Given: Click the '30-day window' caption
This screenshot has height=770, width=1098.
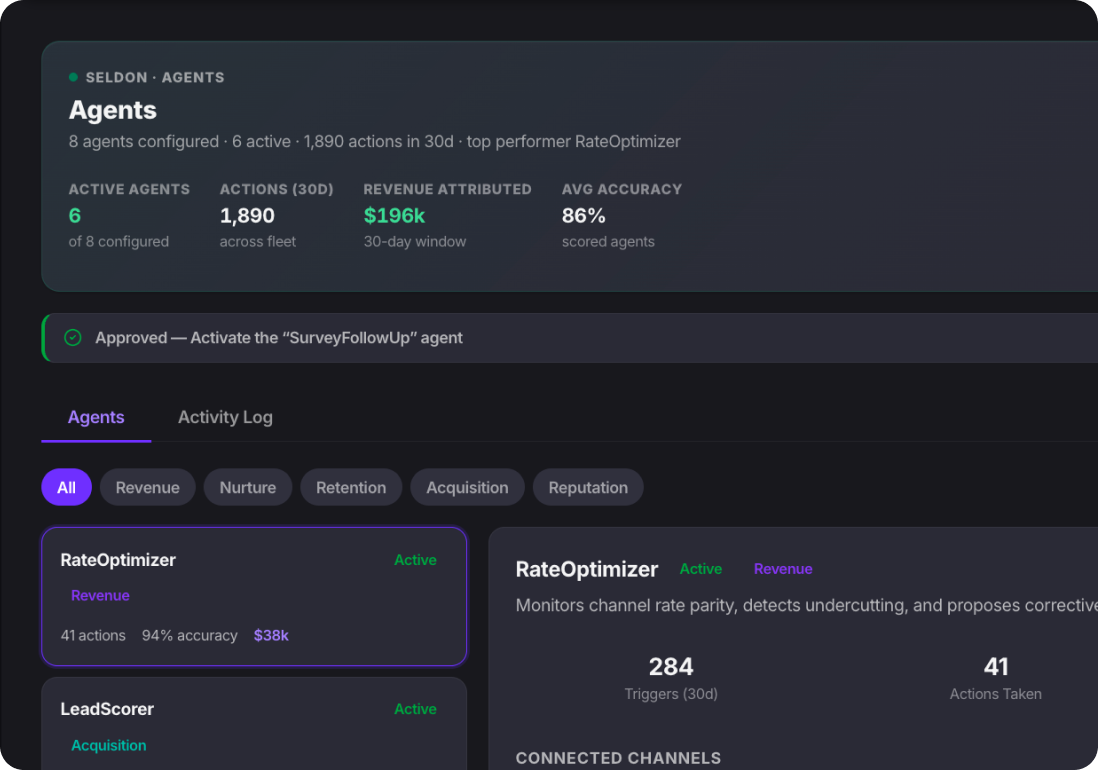Looking at the screenshot, I should [415, 242].
